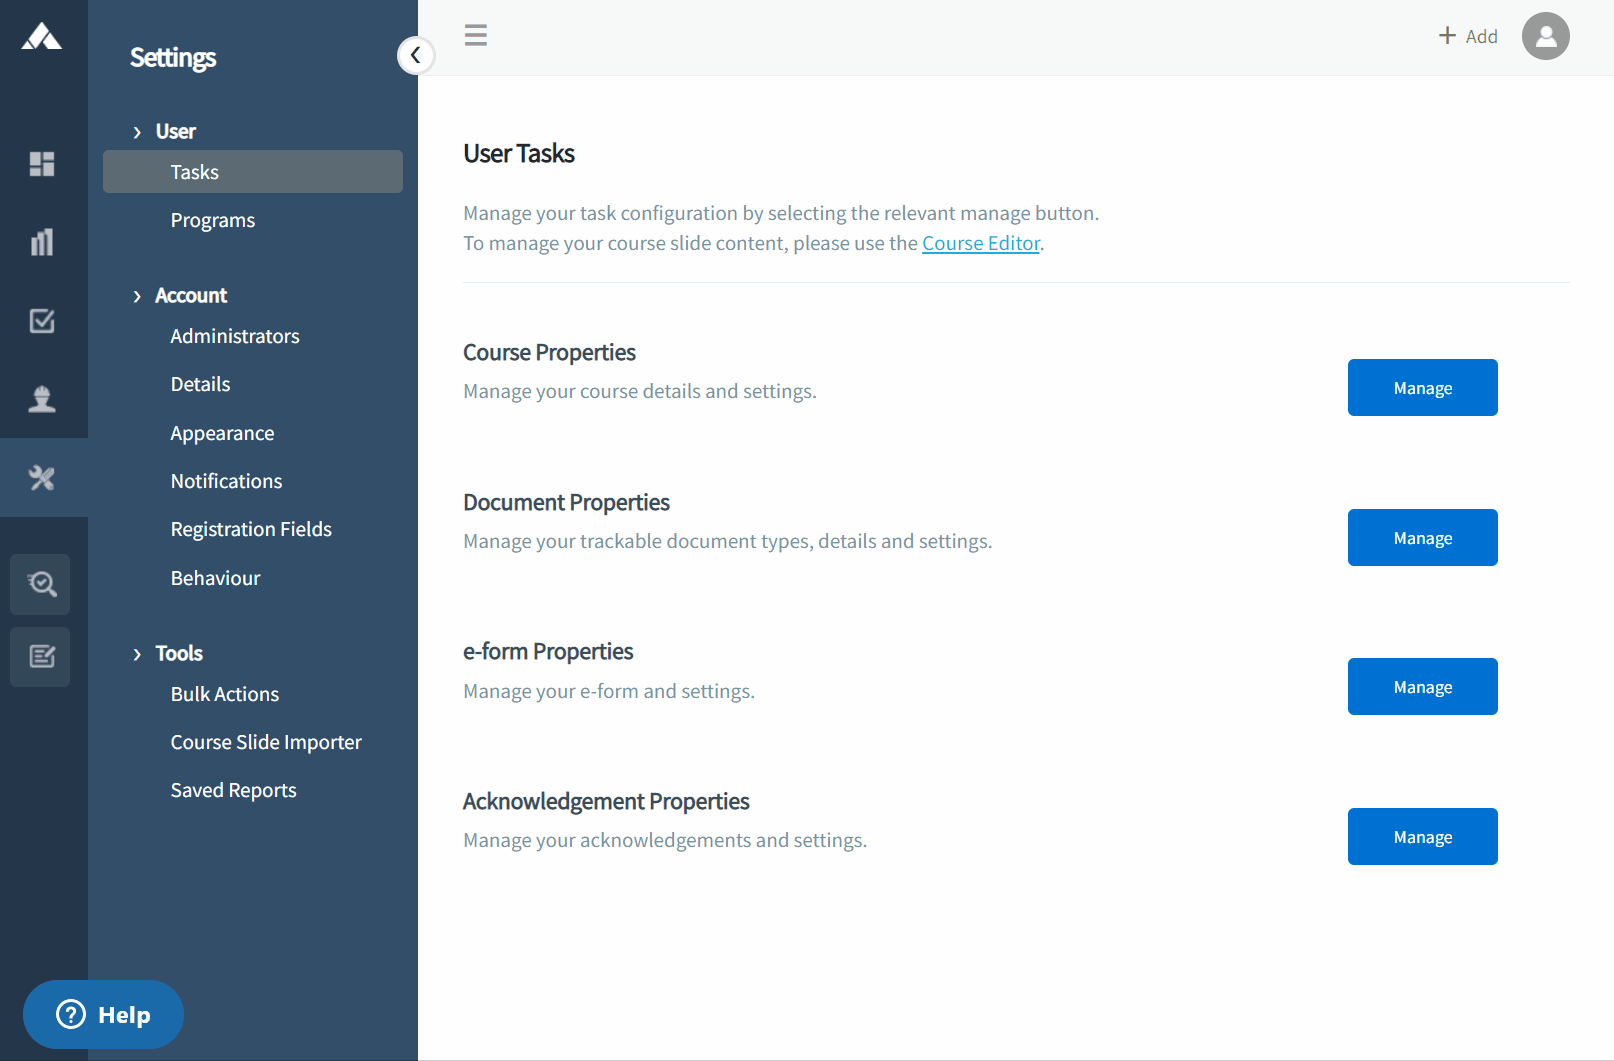
Task: Collapse the Settings sidebar panel
Action: 415,55
